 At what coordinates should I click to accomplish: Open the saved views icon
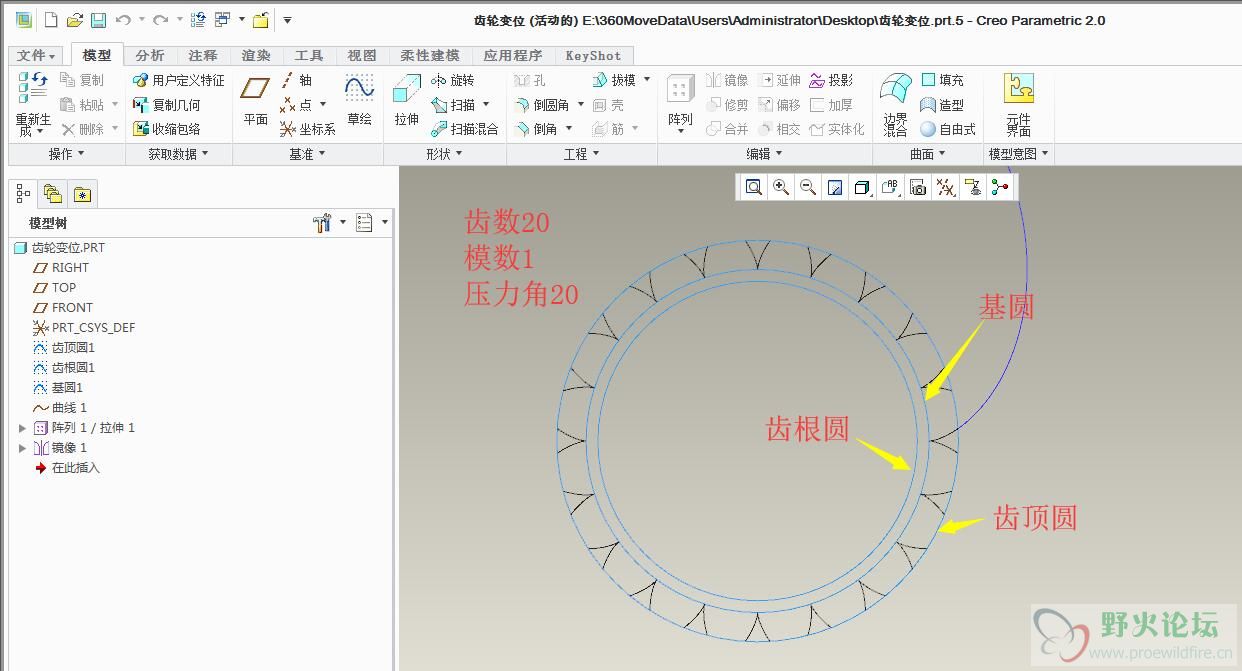(x=890, y=187)
